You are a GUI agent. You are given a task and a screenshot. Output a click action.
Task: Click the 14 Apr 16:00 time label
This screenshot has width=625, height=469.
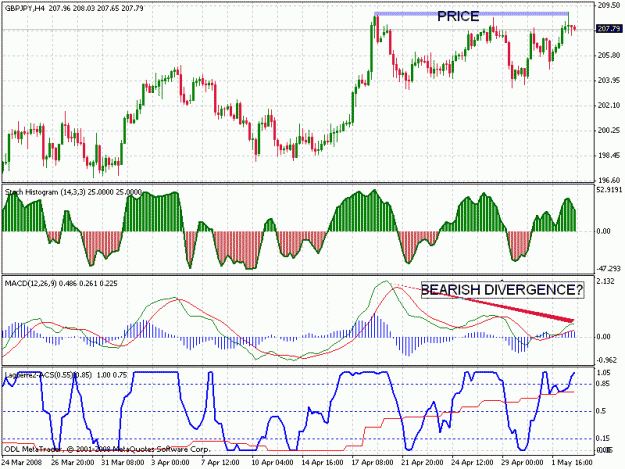(322, 462)
